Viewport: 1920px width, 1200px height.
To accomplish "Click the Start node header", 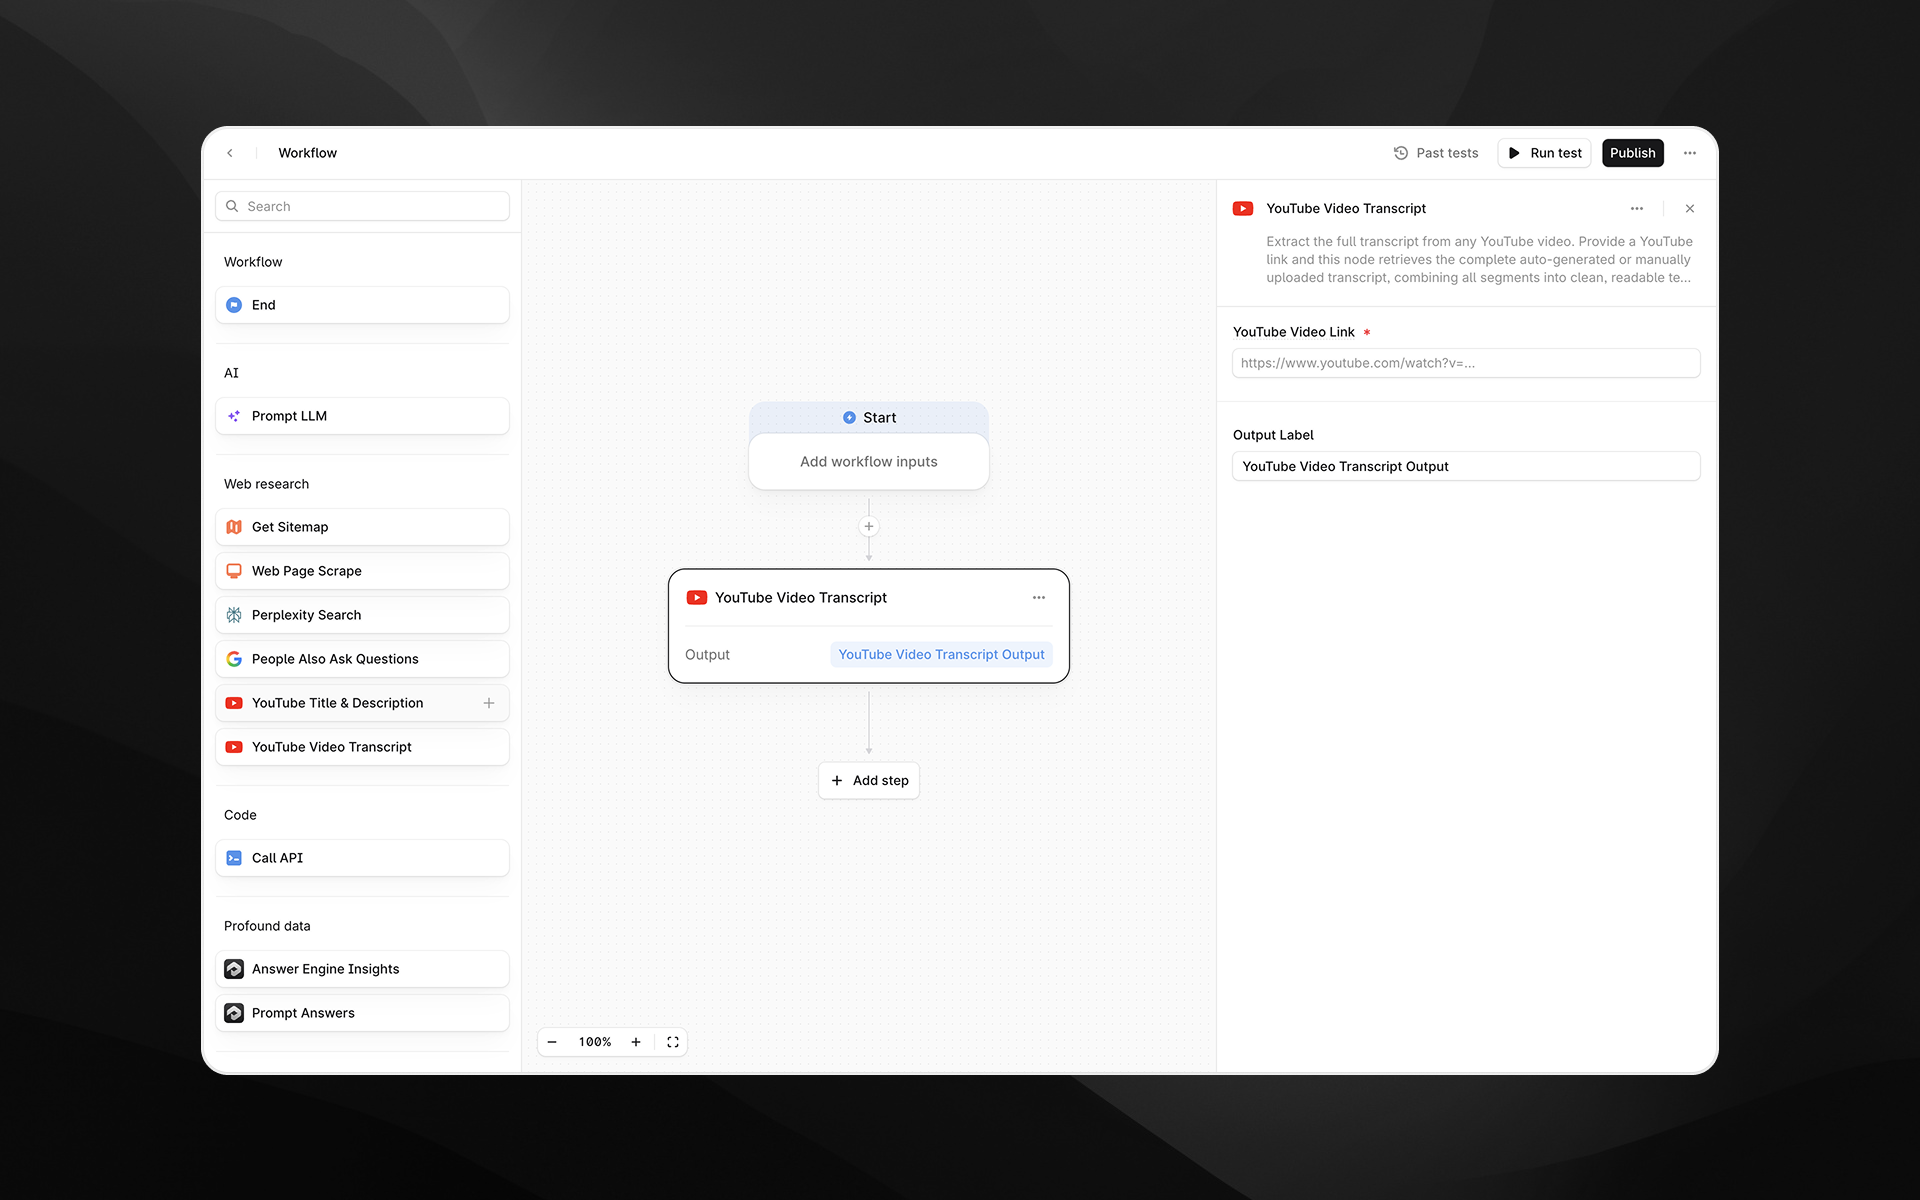I will point(869,417).
